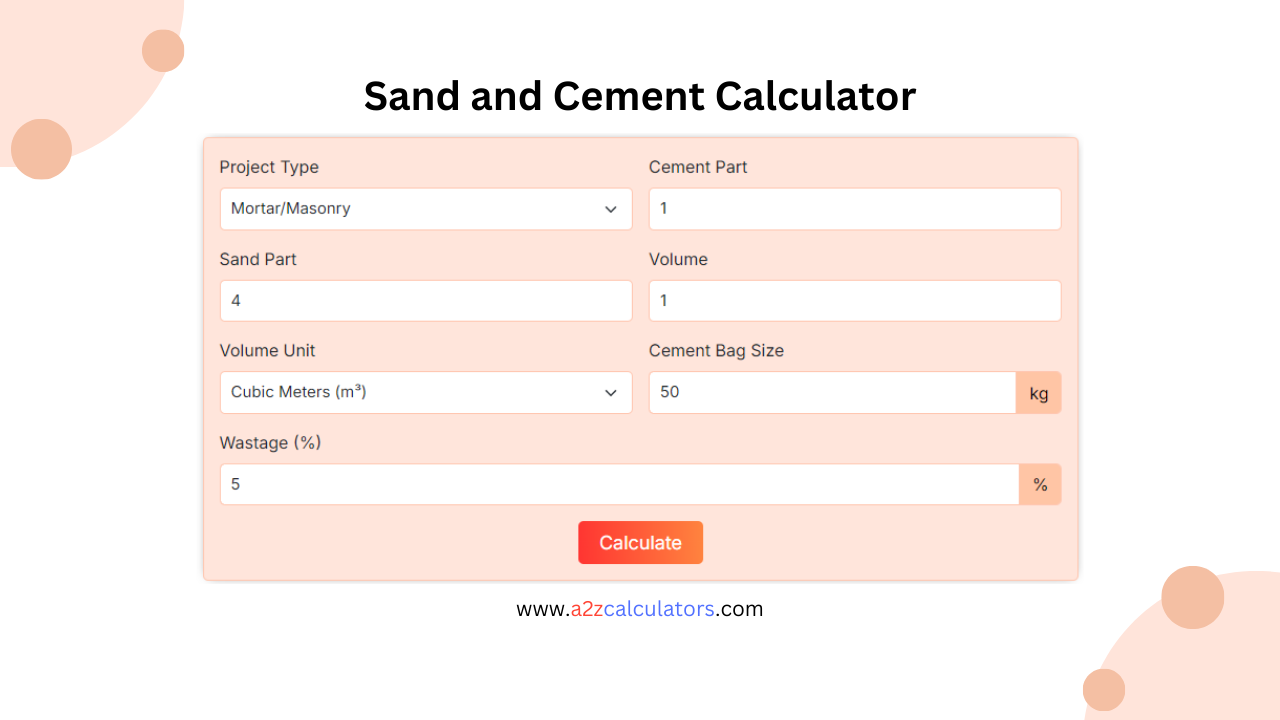Visit the a2zcalculators link
1280x720 pixels.
(x=639, y=608)
